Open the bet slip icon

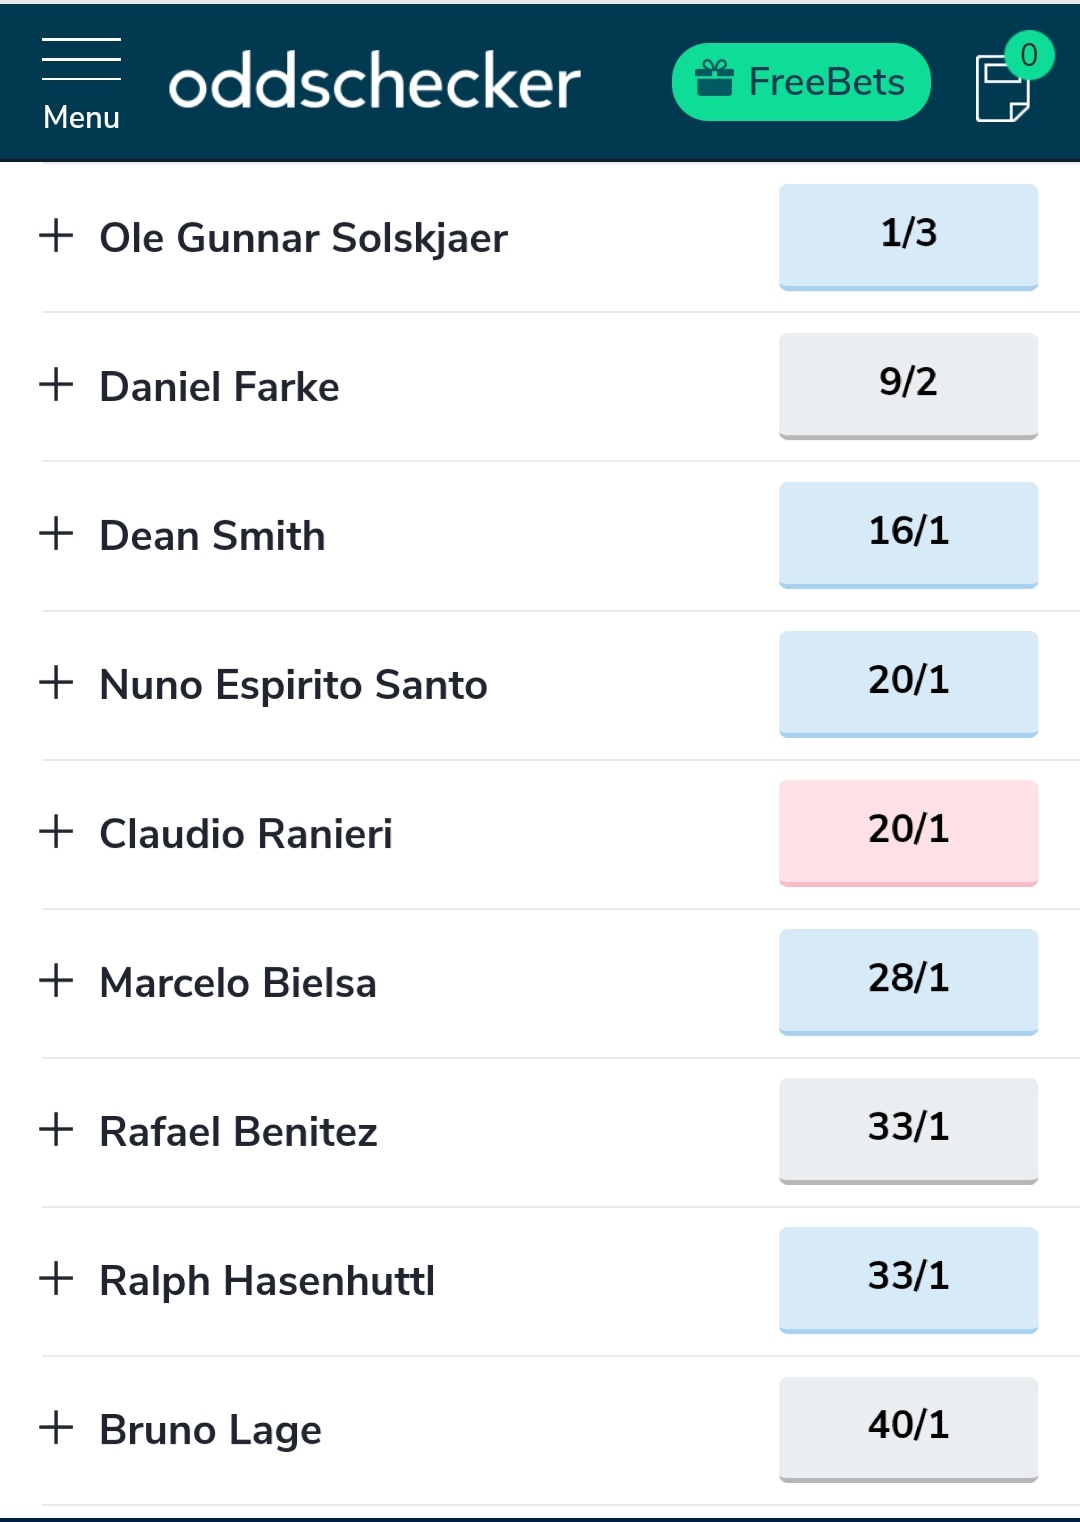(1002, 89)
